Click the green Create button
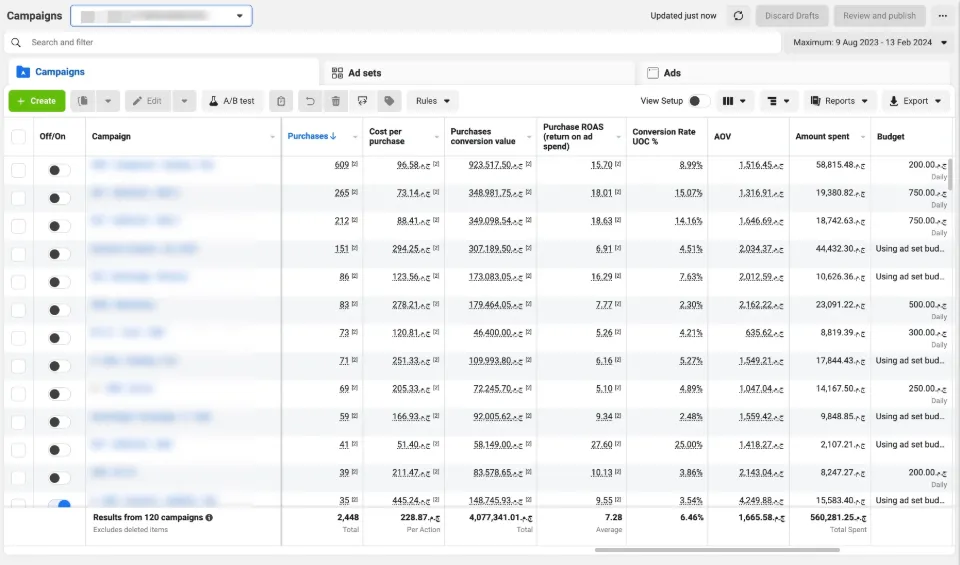 click(37, 101)
